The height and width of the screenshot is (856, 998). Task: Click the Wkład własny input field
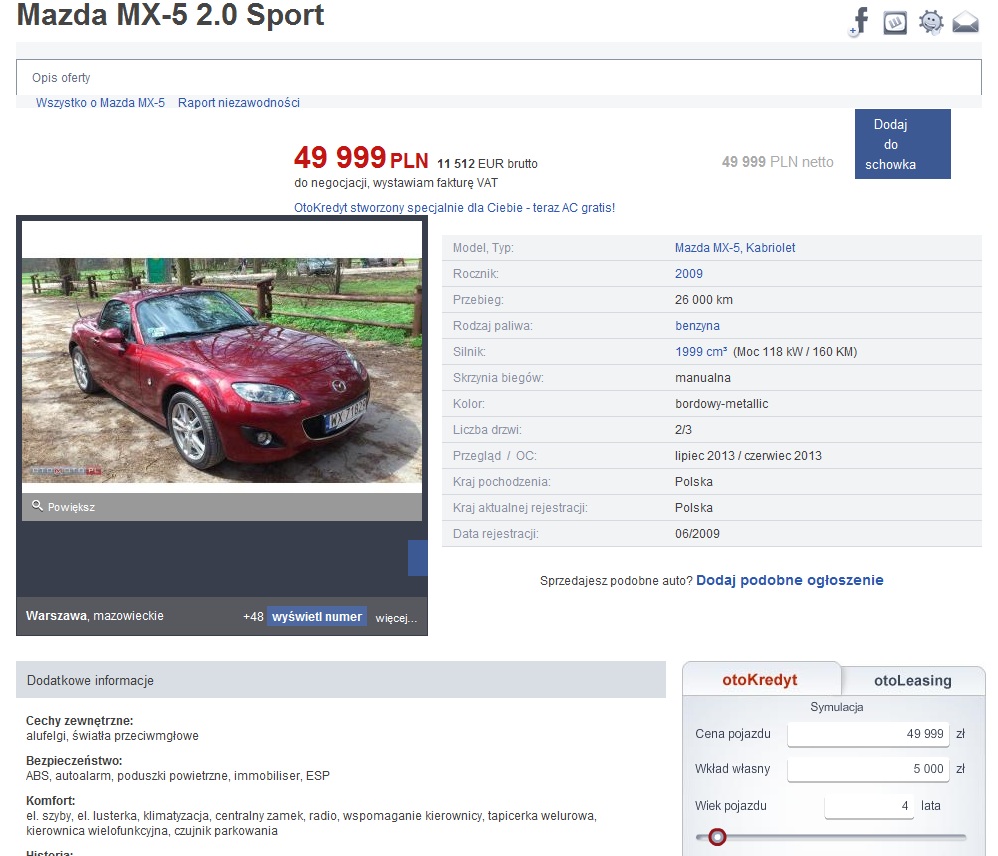(868, 769)
